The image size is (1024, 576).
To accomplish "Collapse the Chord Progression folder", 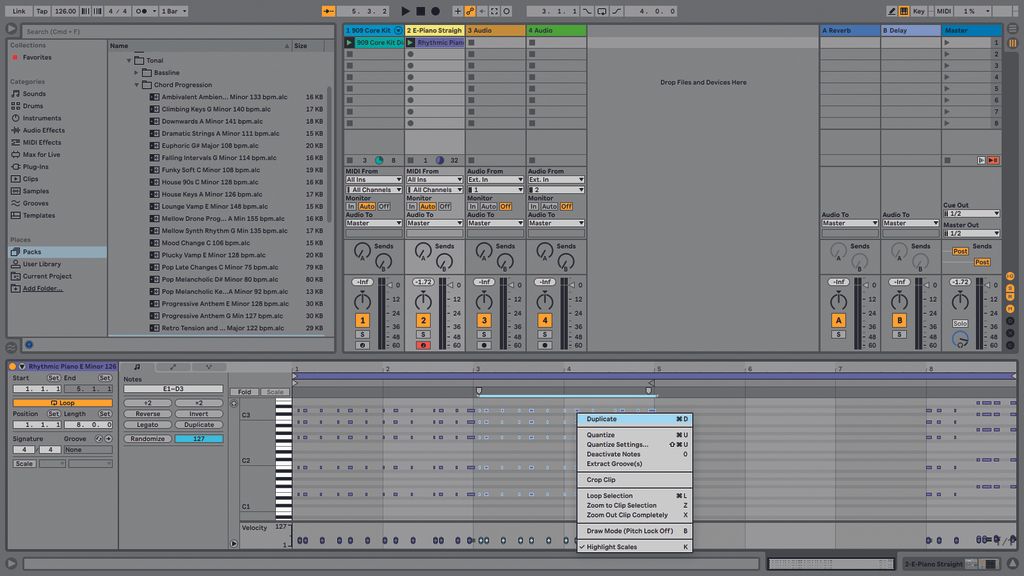I will 138,84.
